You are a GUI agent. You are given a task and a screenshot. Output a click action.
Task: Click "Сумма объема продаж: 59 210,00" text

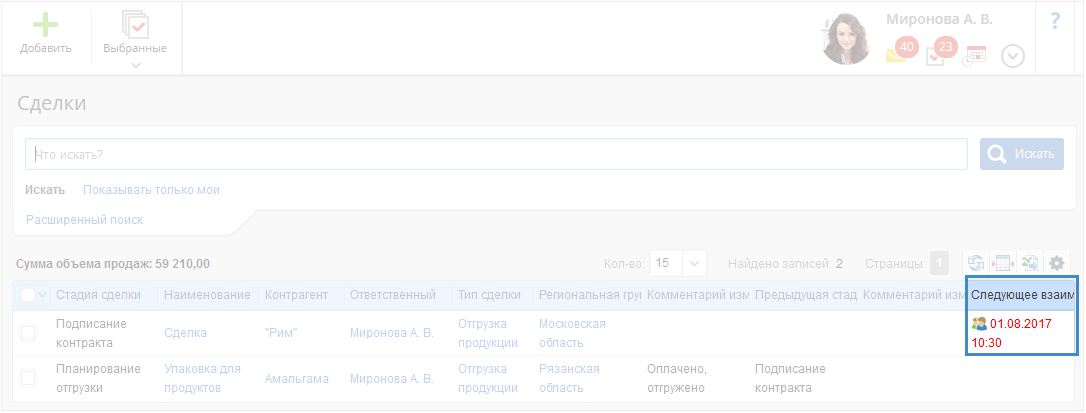pyautogui.click(x=113, y=264)
